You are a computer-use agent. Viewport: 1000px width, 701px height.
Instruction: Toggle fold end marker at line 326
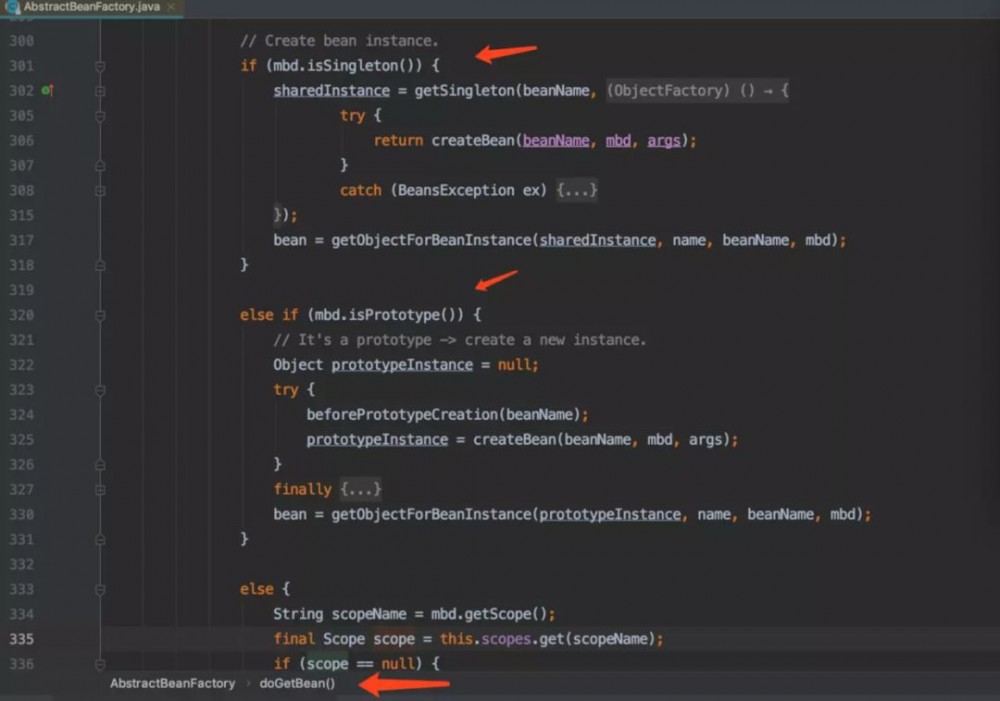[100, 465]
